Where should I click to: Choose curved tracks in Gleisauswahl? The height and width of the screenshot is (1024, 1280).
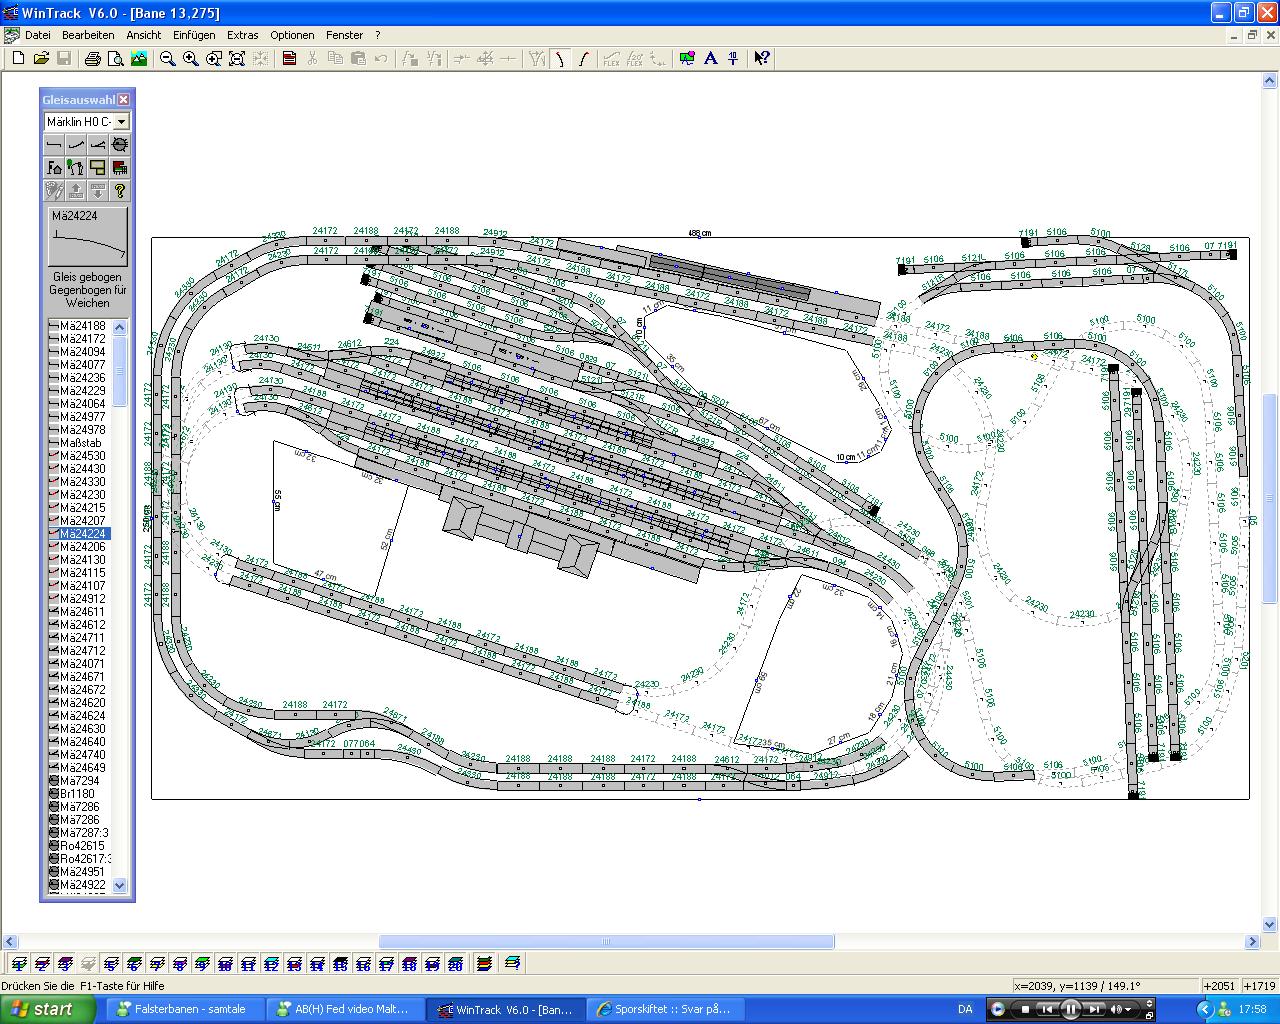click(x=76, y=145)
